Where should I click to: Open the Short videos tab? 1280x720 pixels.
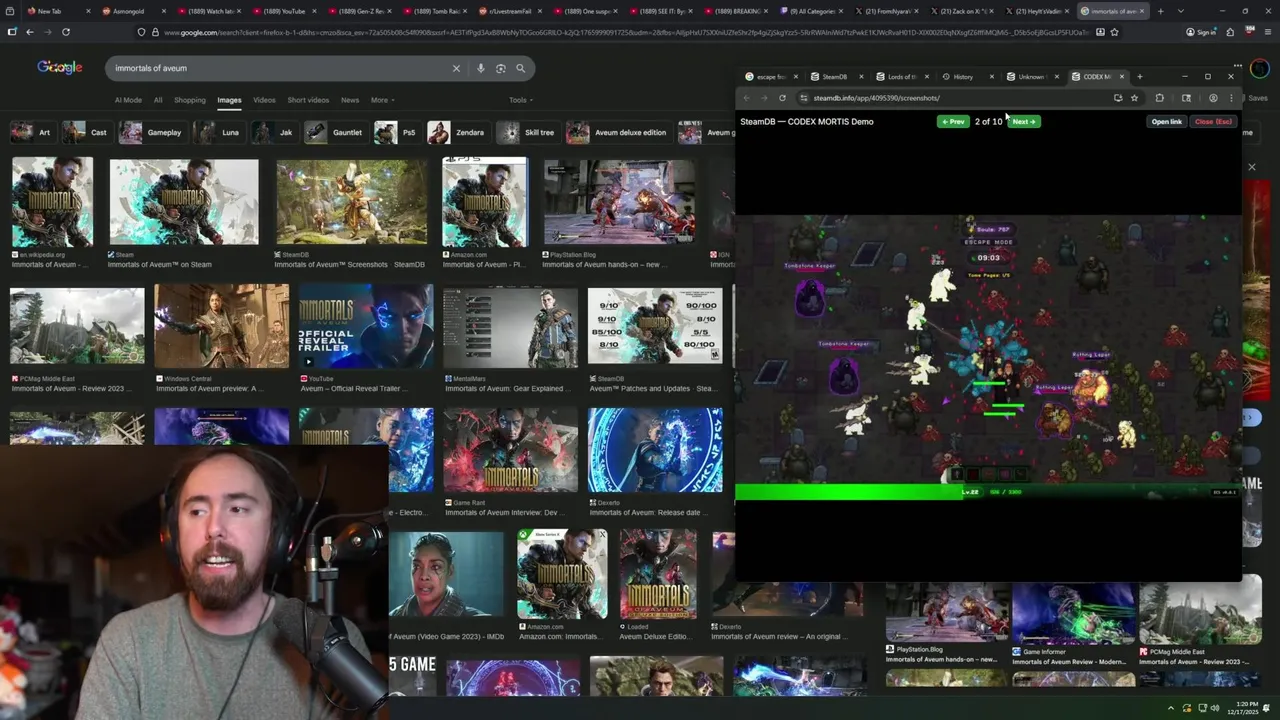pos(308,100)
